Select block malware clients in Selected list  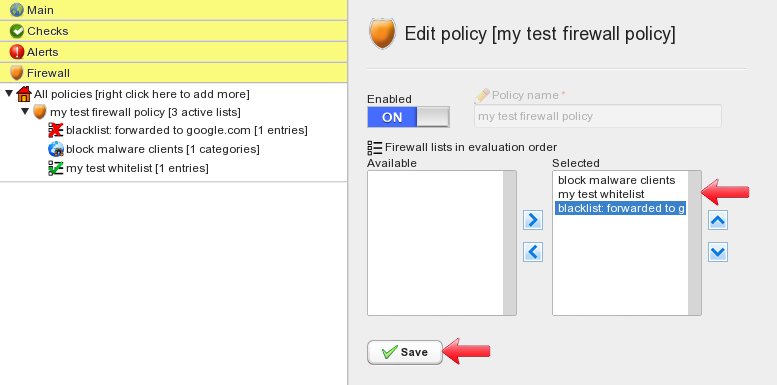point(620,180)
